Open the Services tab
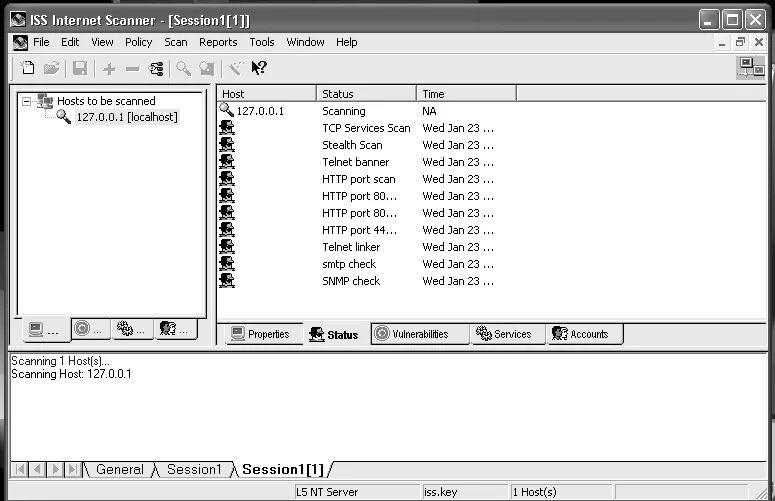 tap(508, 334)
